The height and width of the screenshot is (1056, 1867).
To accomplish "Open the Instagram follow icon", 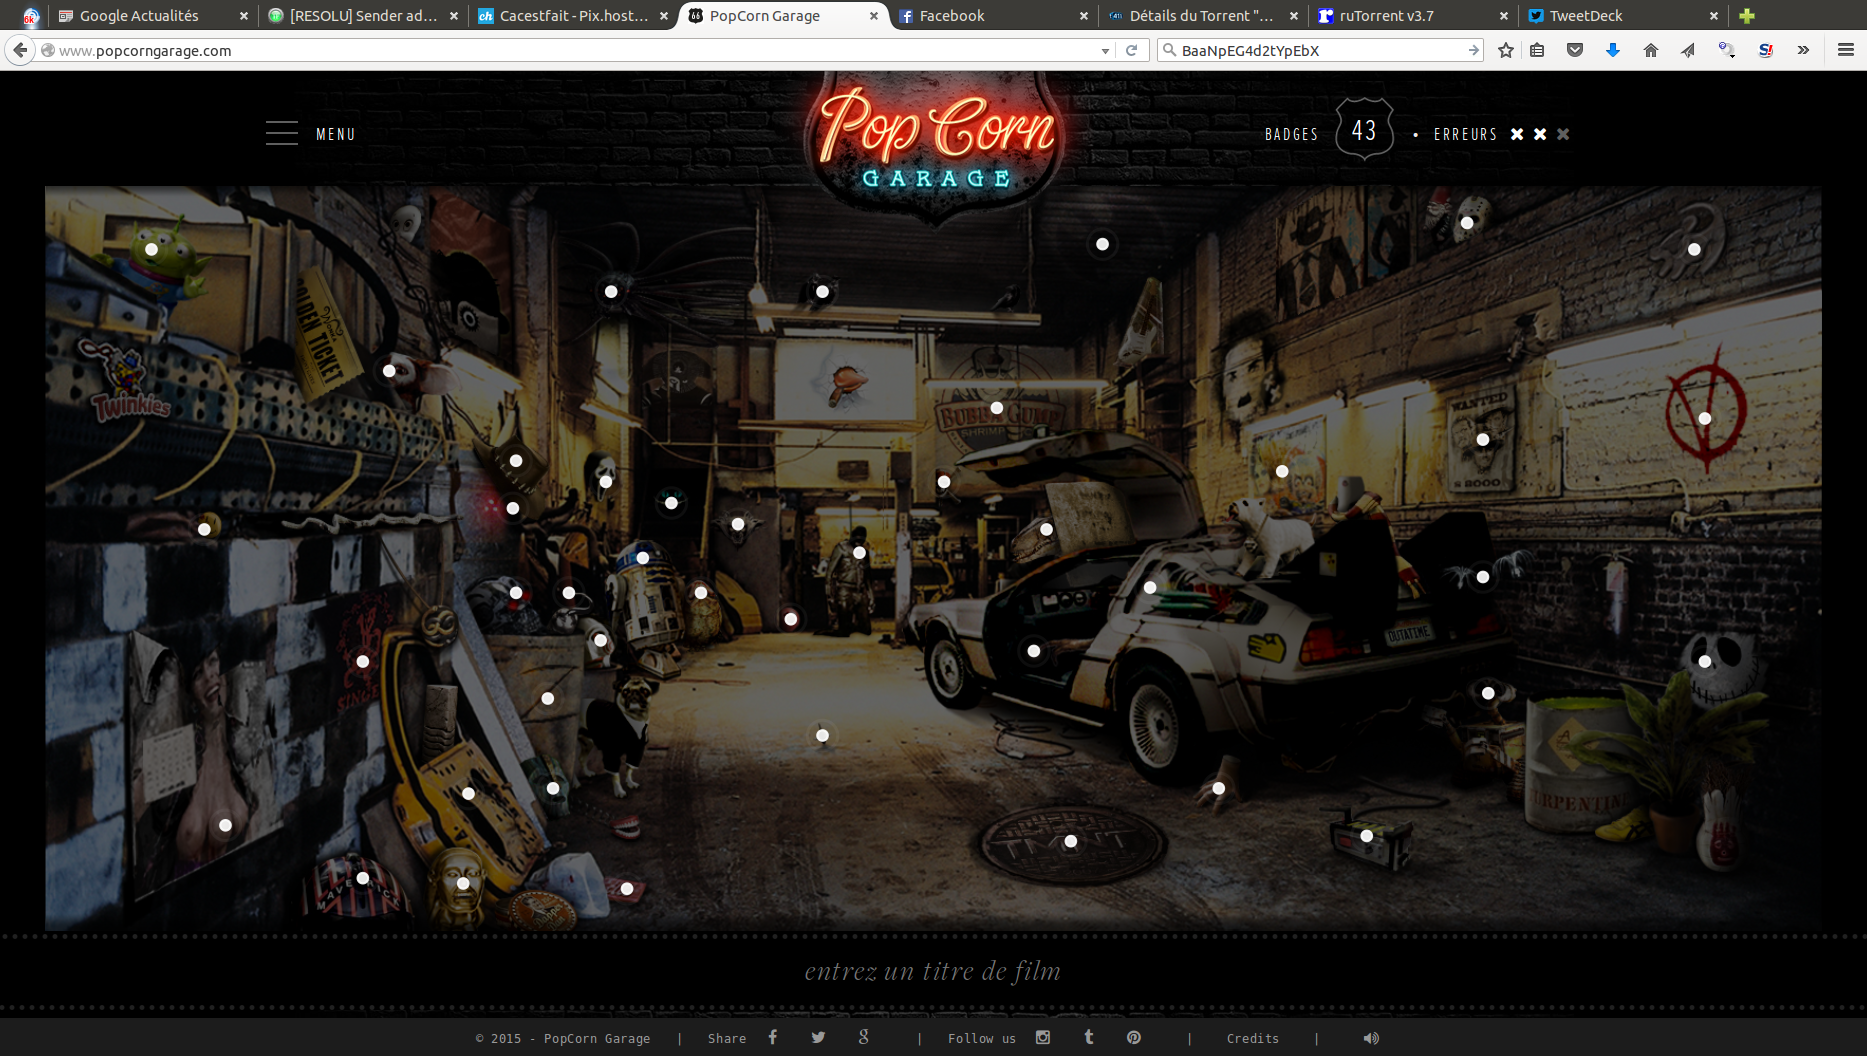I will pyautogui.click(x=1043, y=1037).
